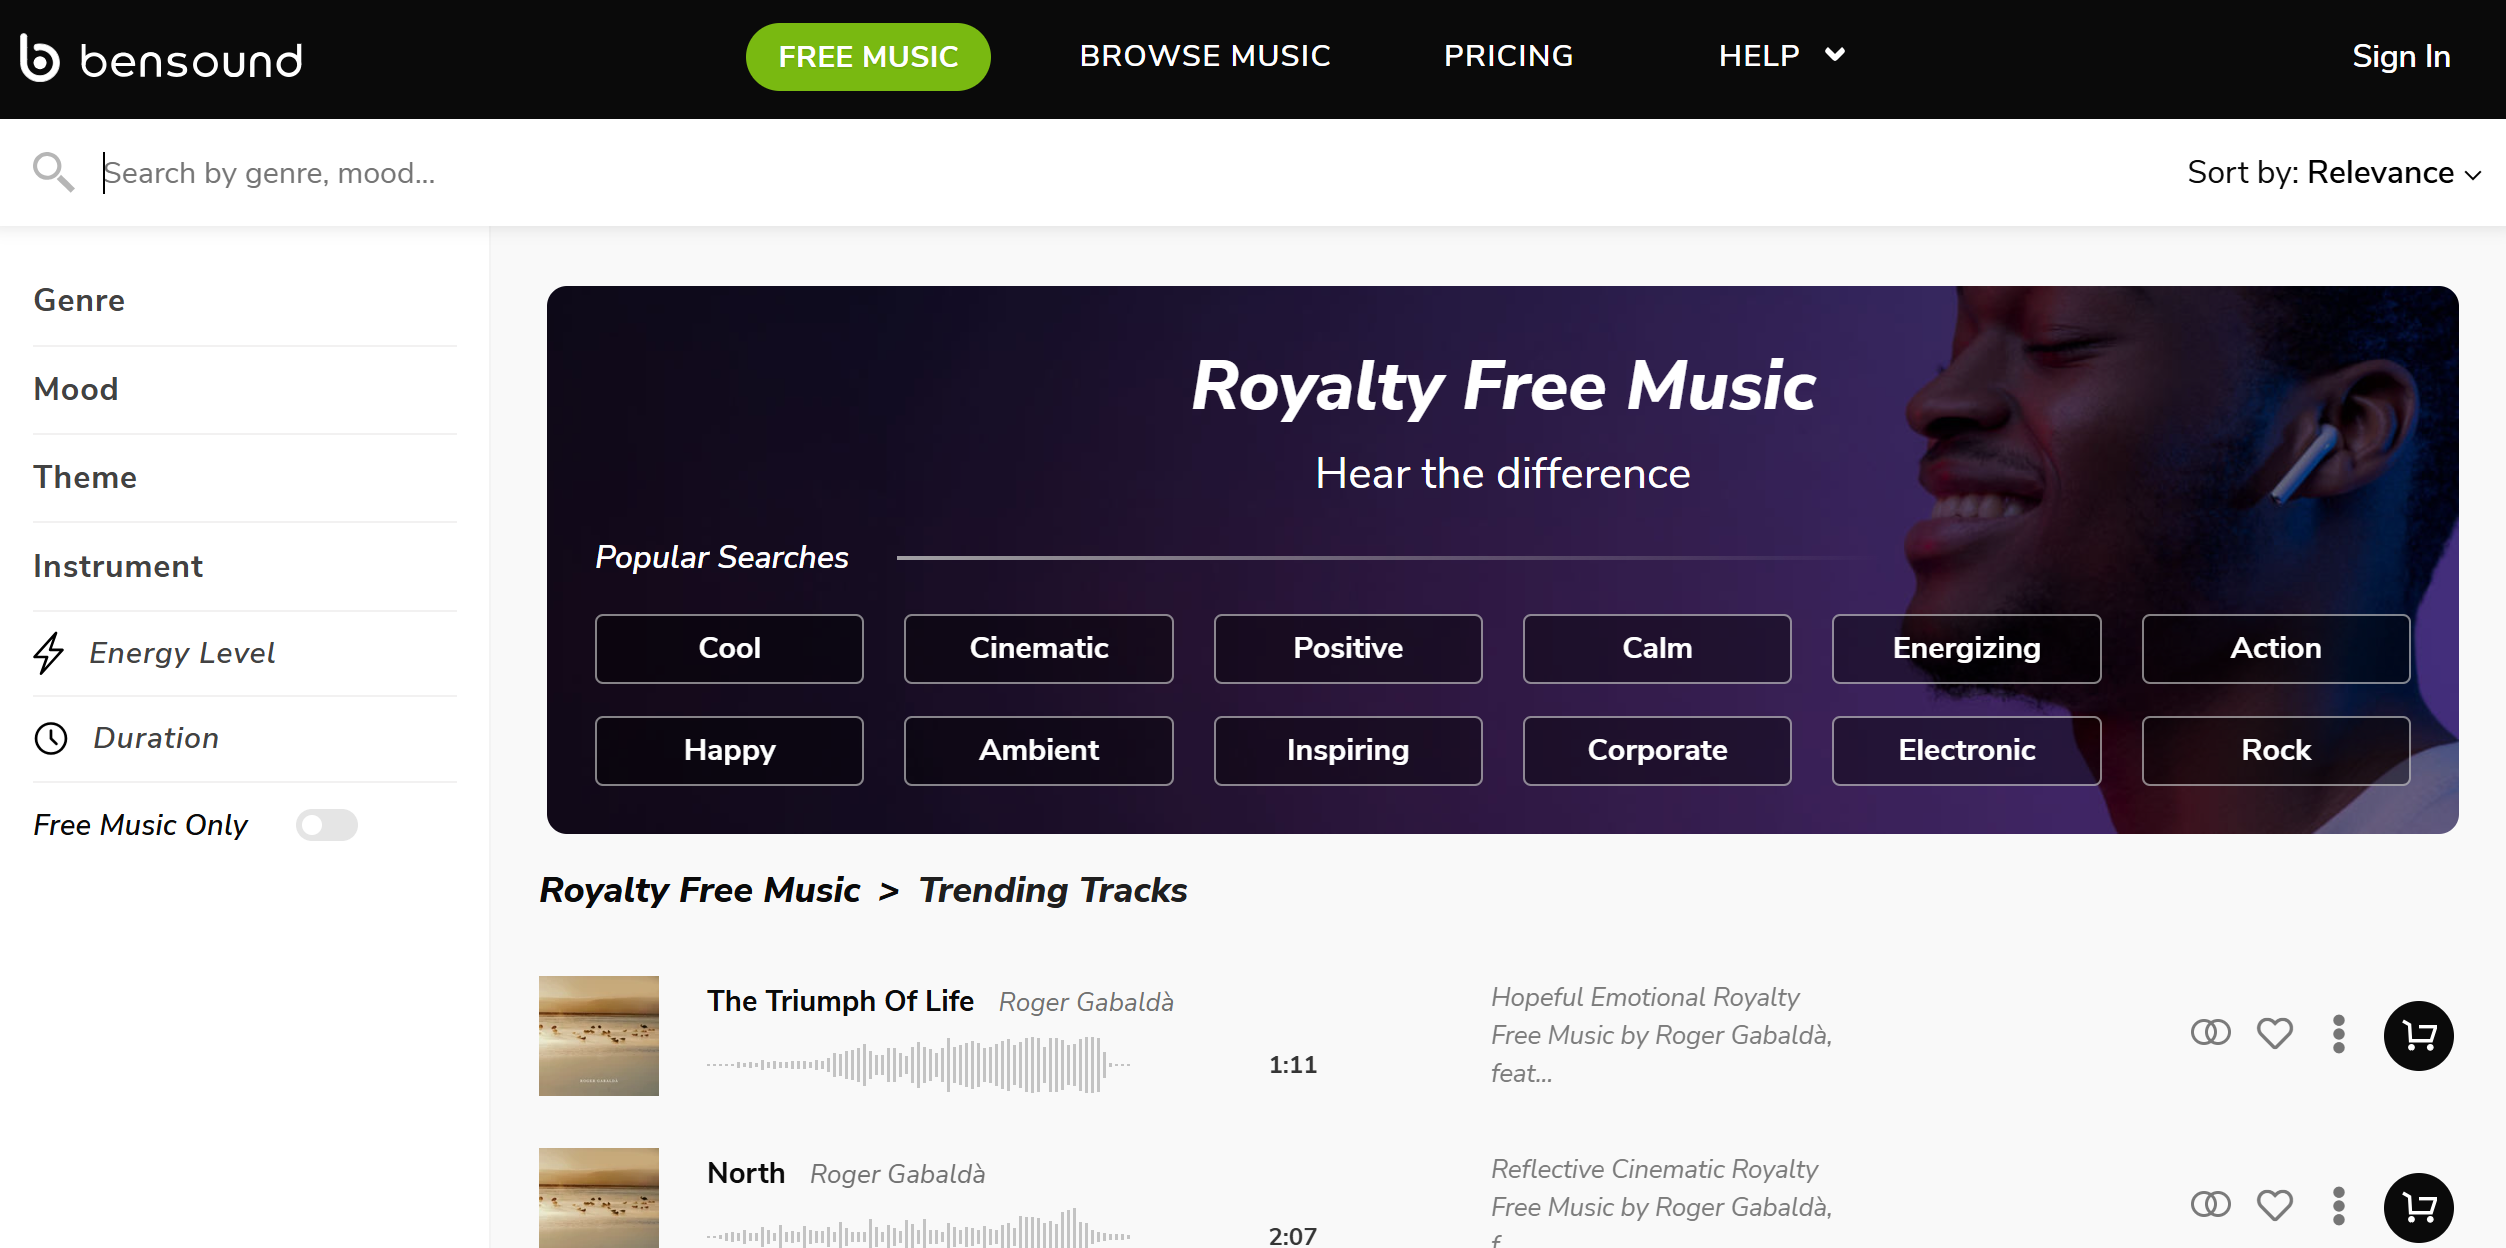
Task: Favorite The Triumph Of Life with heart icon
Action: tap(2274, 1033)
